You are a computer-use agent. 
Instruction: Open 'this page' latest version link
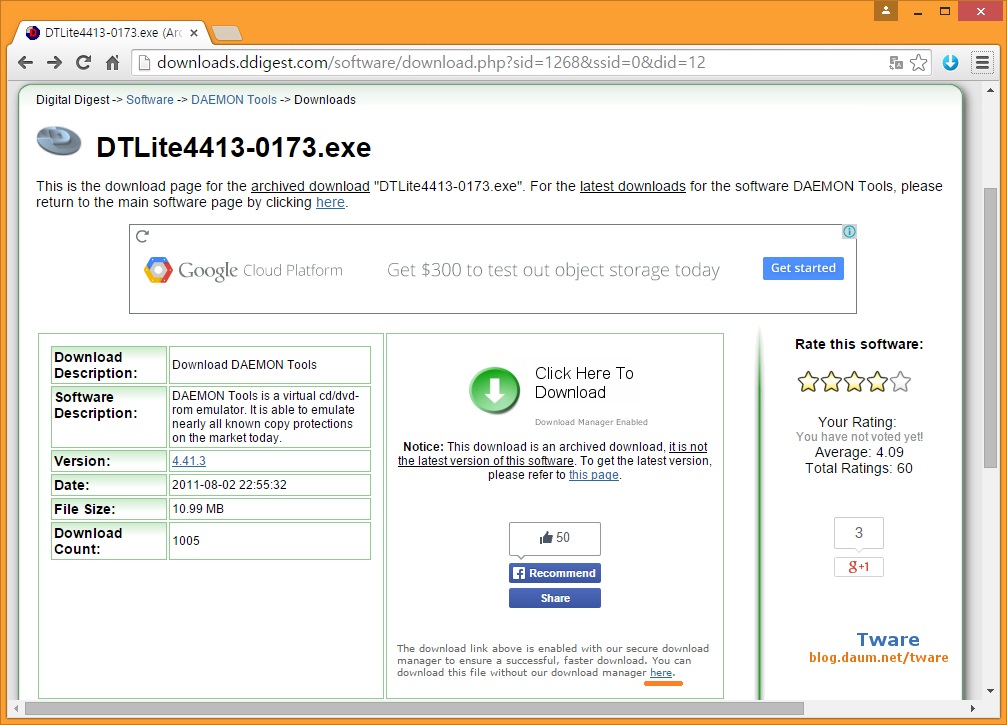593,475
